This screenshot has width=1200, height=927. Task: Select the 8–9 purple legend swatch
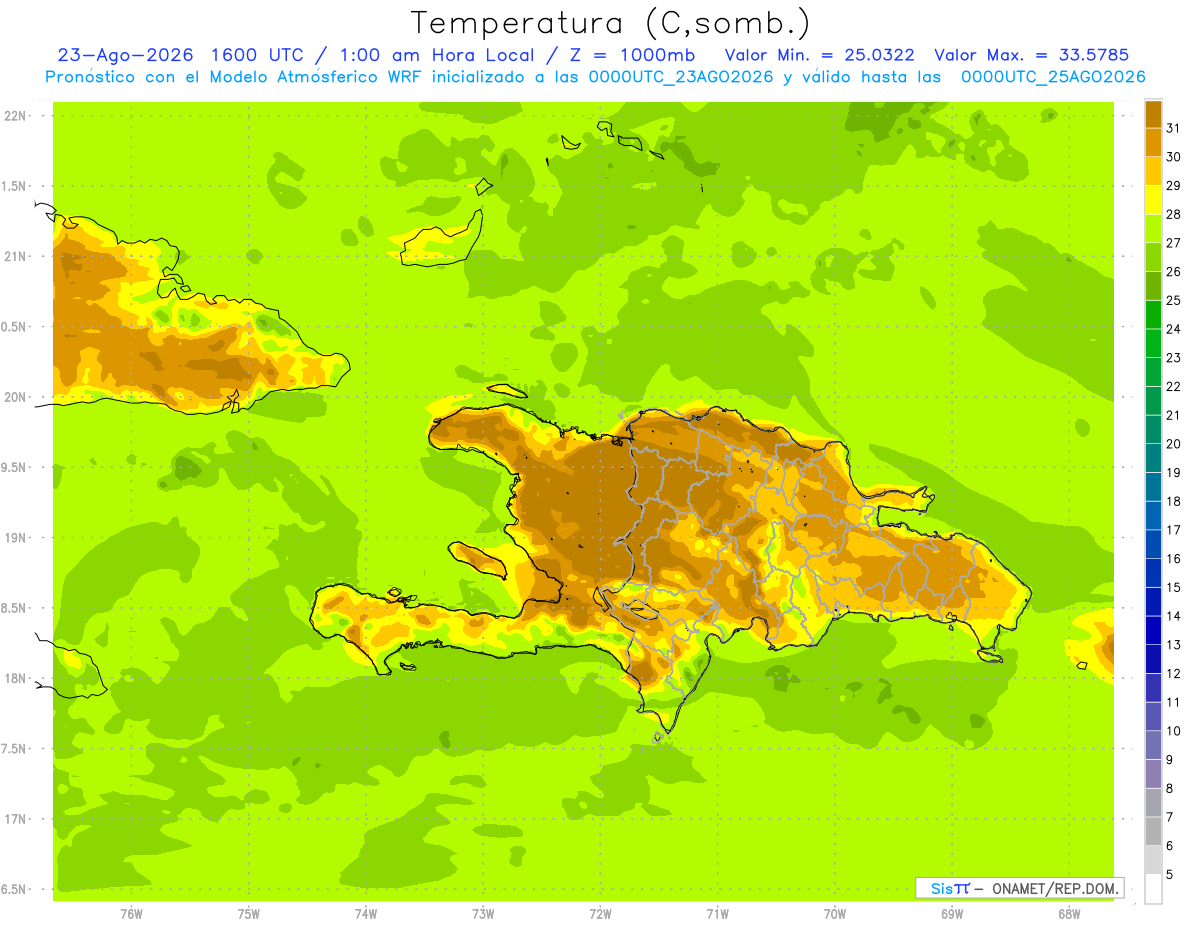(x=1153, y=774)
